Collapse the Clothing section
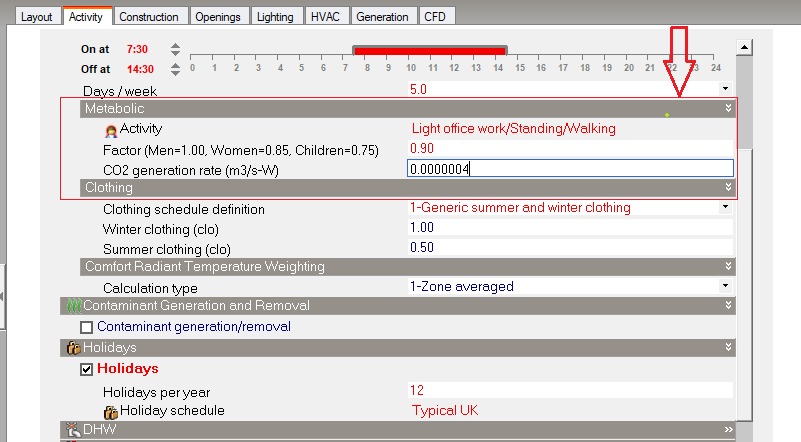 point(728,187)
